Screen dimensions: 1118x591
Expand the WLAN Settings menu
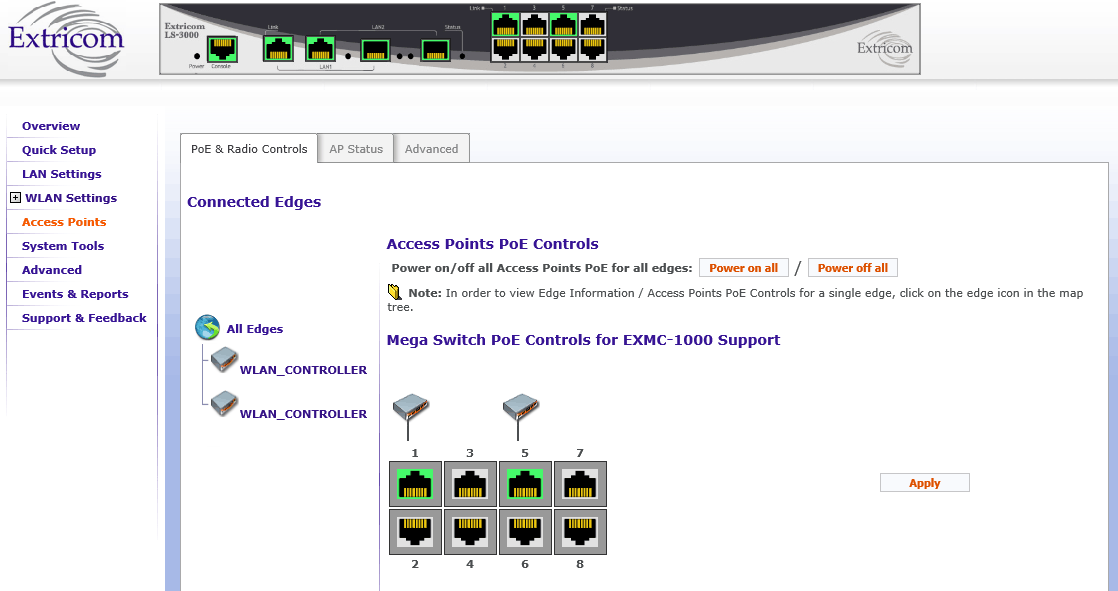(x=15, y=198)
